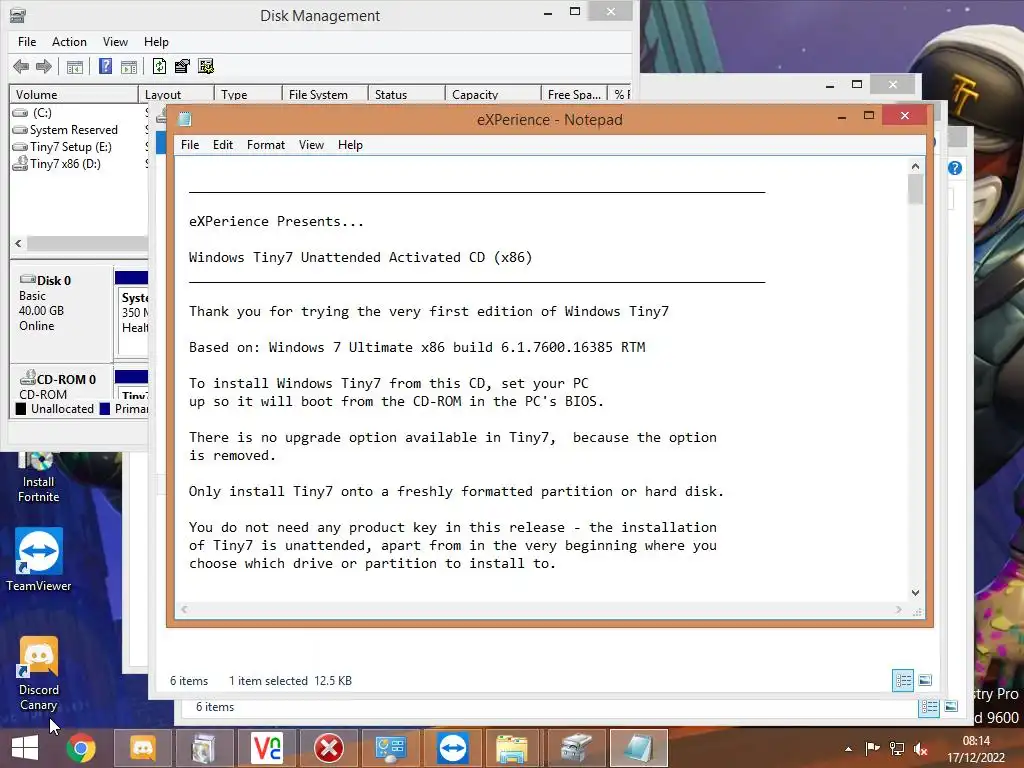Open Install Fortnite desktop shortcut

coord(39,478)
